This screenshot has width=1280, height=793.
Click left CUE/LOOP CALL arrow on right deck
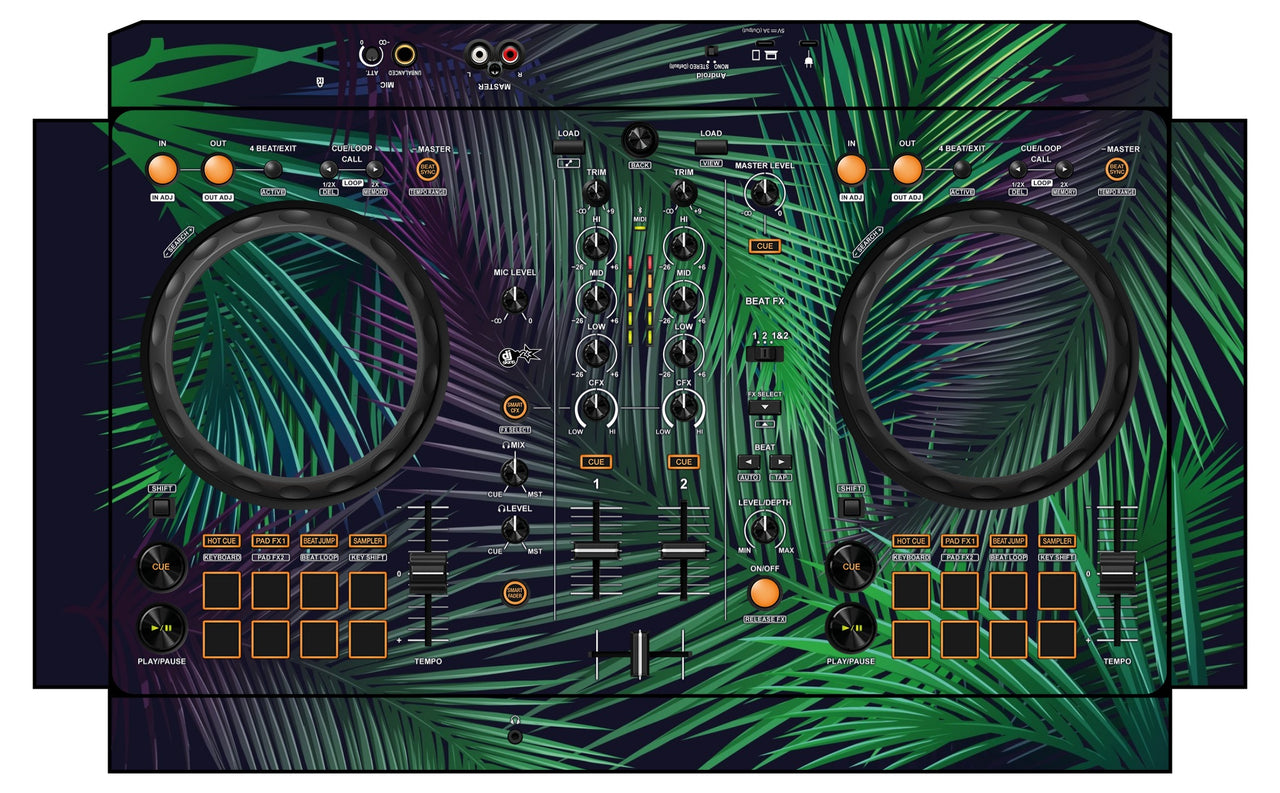coord(1017,169)
